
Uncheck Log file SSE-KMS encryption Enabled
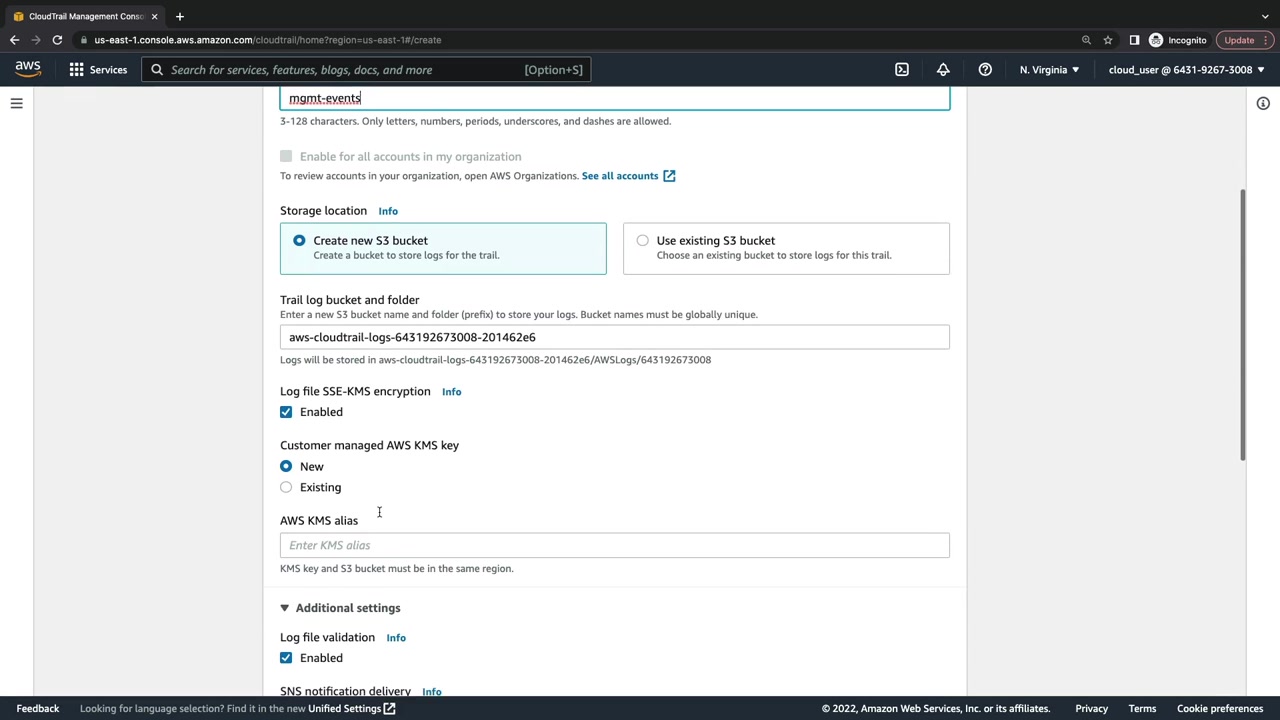pyautogui.click(x=286, y=412)
